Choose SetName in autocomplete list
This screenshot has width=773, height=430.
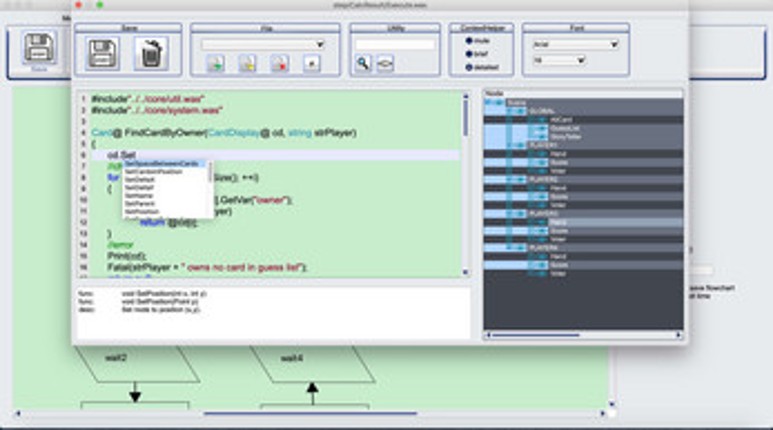tap(139, 195)
